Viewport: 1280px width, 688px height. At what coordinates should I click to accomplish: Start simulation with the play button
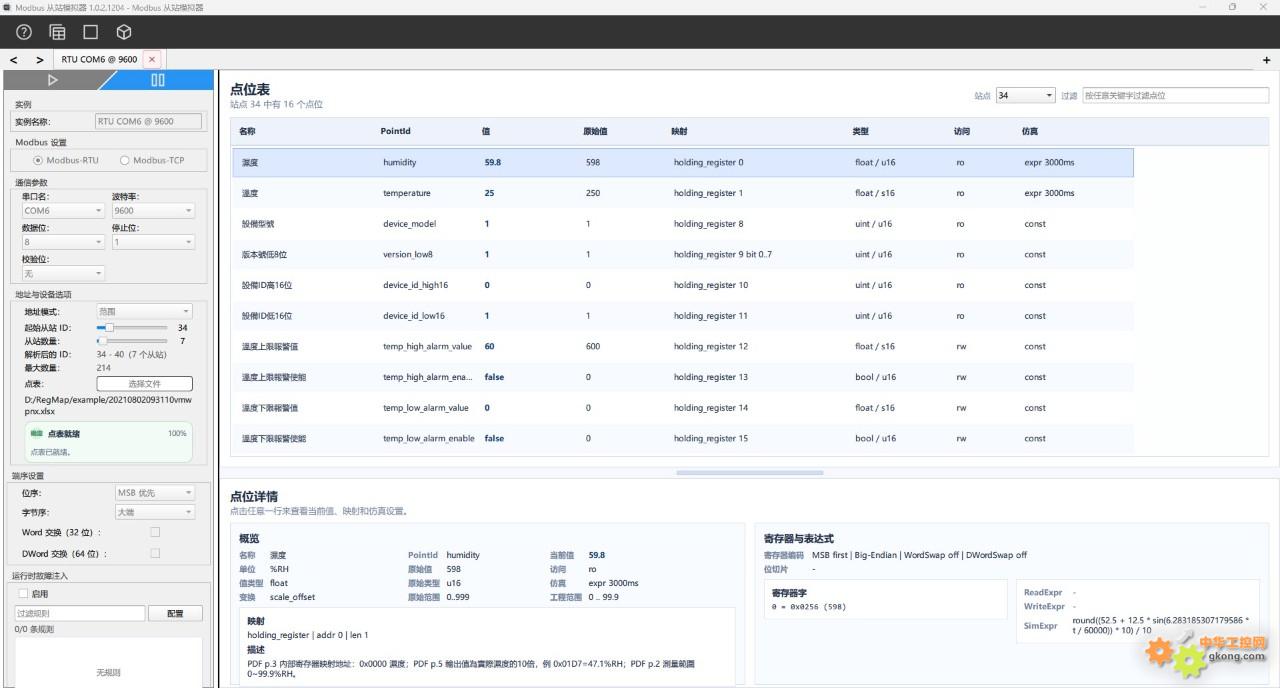(x=53, y=80)
